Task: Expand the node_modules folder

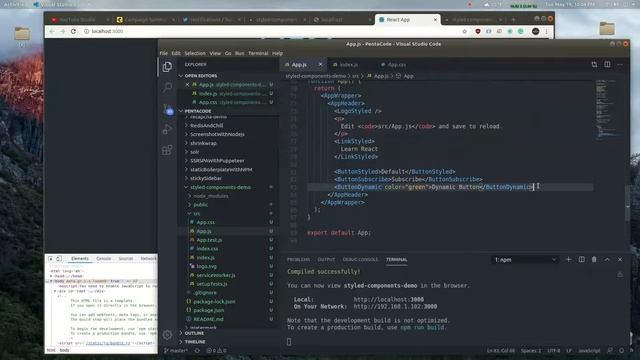Action: (x=211, y=196)
